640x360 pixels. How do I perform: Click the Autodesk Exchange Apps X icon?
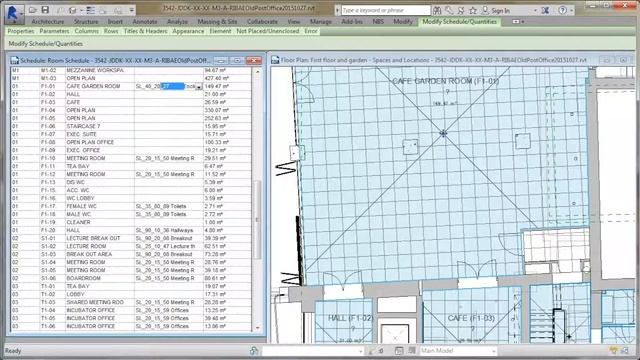pyautogui.click(x=545, y=10)
